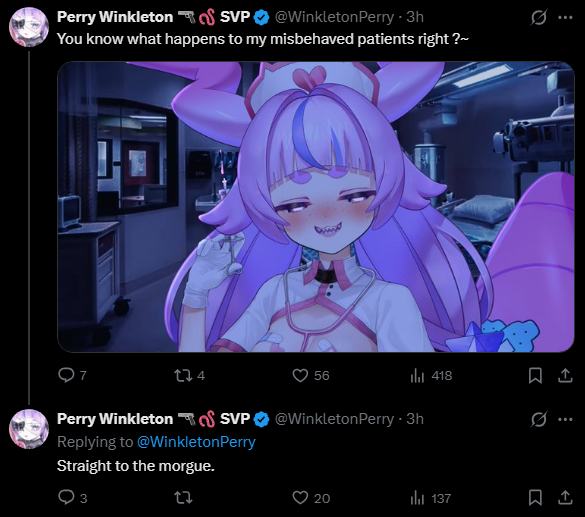
Task: Bookmark the morgue reply tweet
Action: (x=535, y=498)
